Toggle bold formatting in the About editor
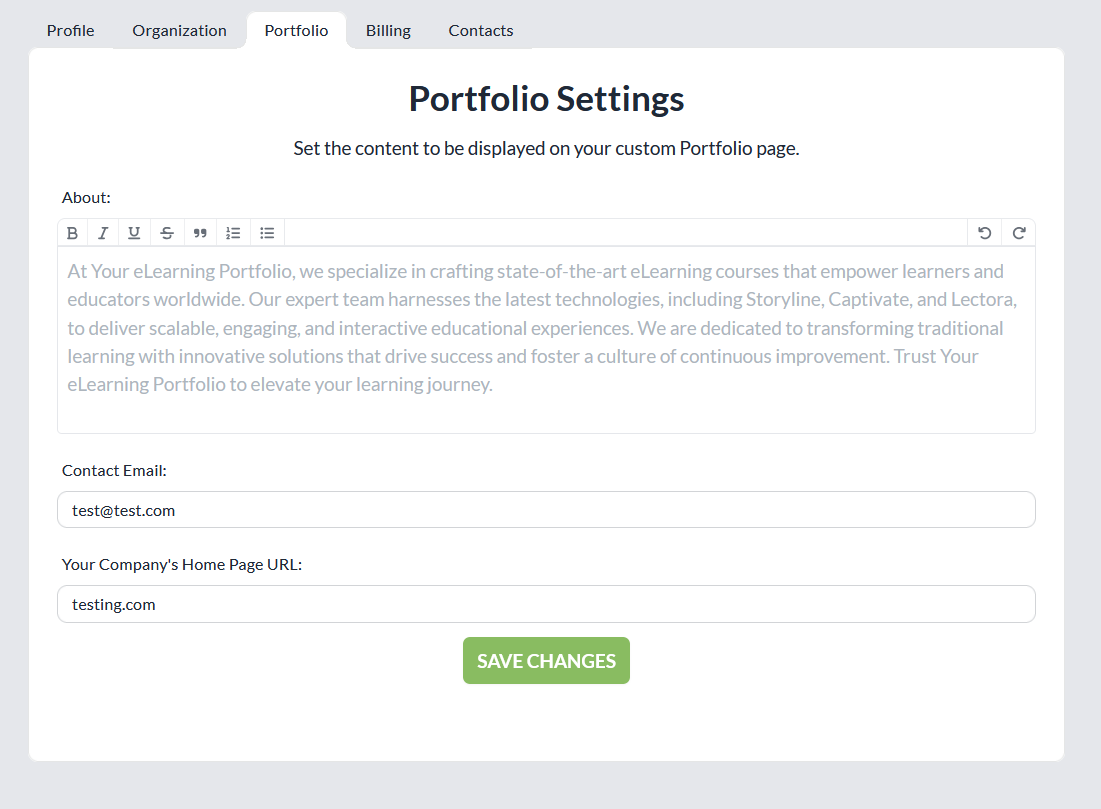 click(72, 233)
